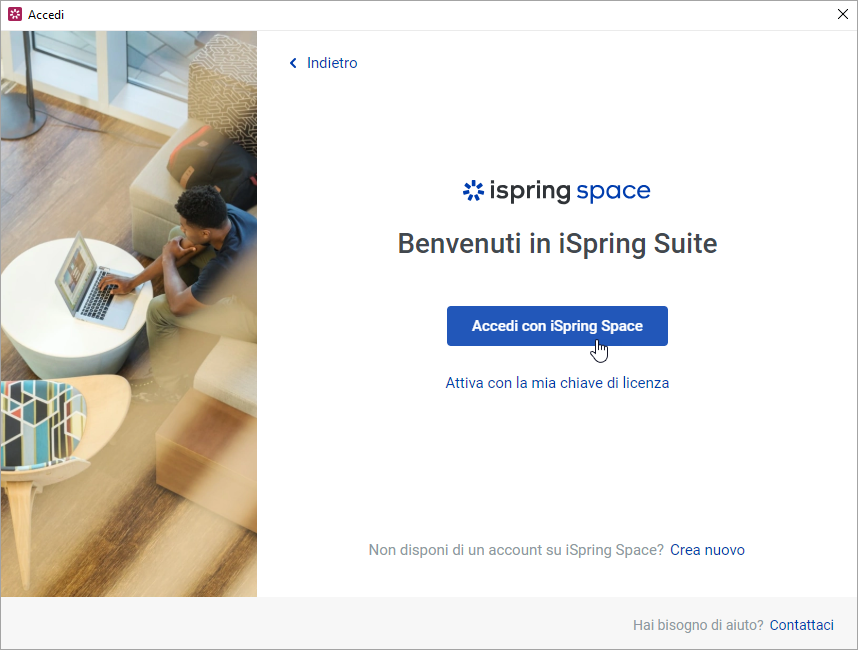
Task: Open the Contattaci help link
Action: pyautogui.click(x=801, y=625)
